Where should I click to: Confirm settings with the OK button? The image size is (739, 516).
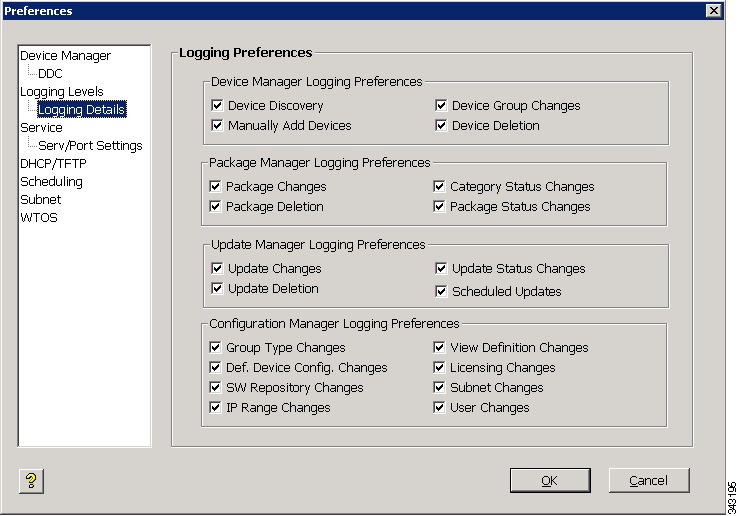[x=550, y=480]
